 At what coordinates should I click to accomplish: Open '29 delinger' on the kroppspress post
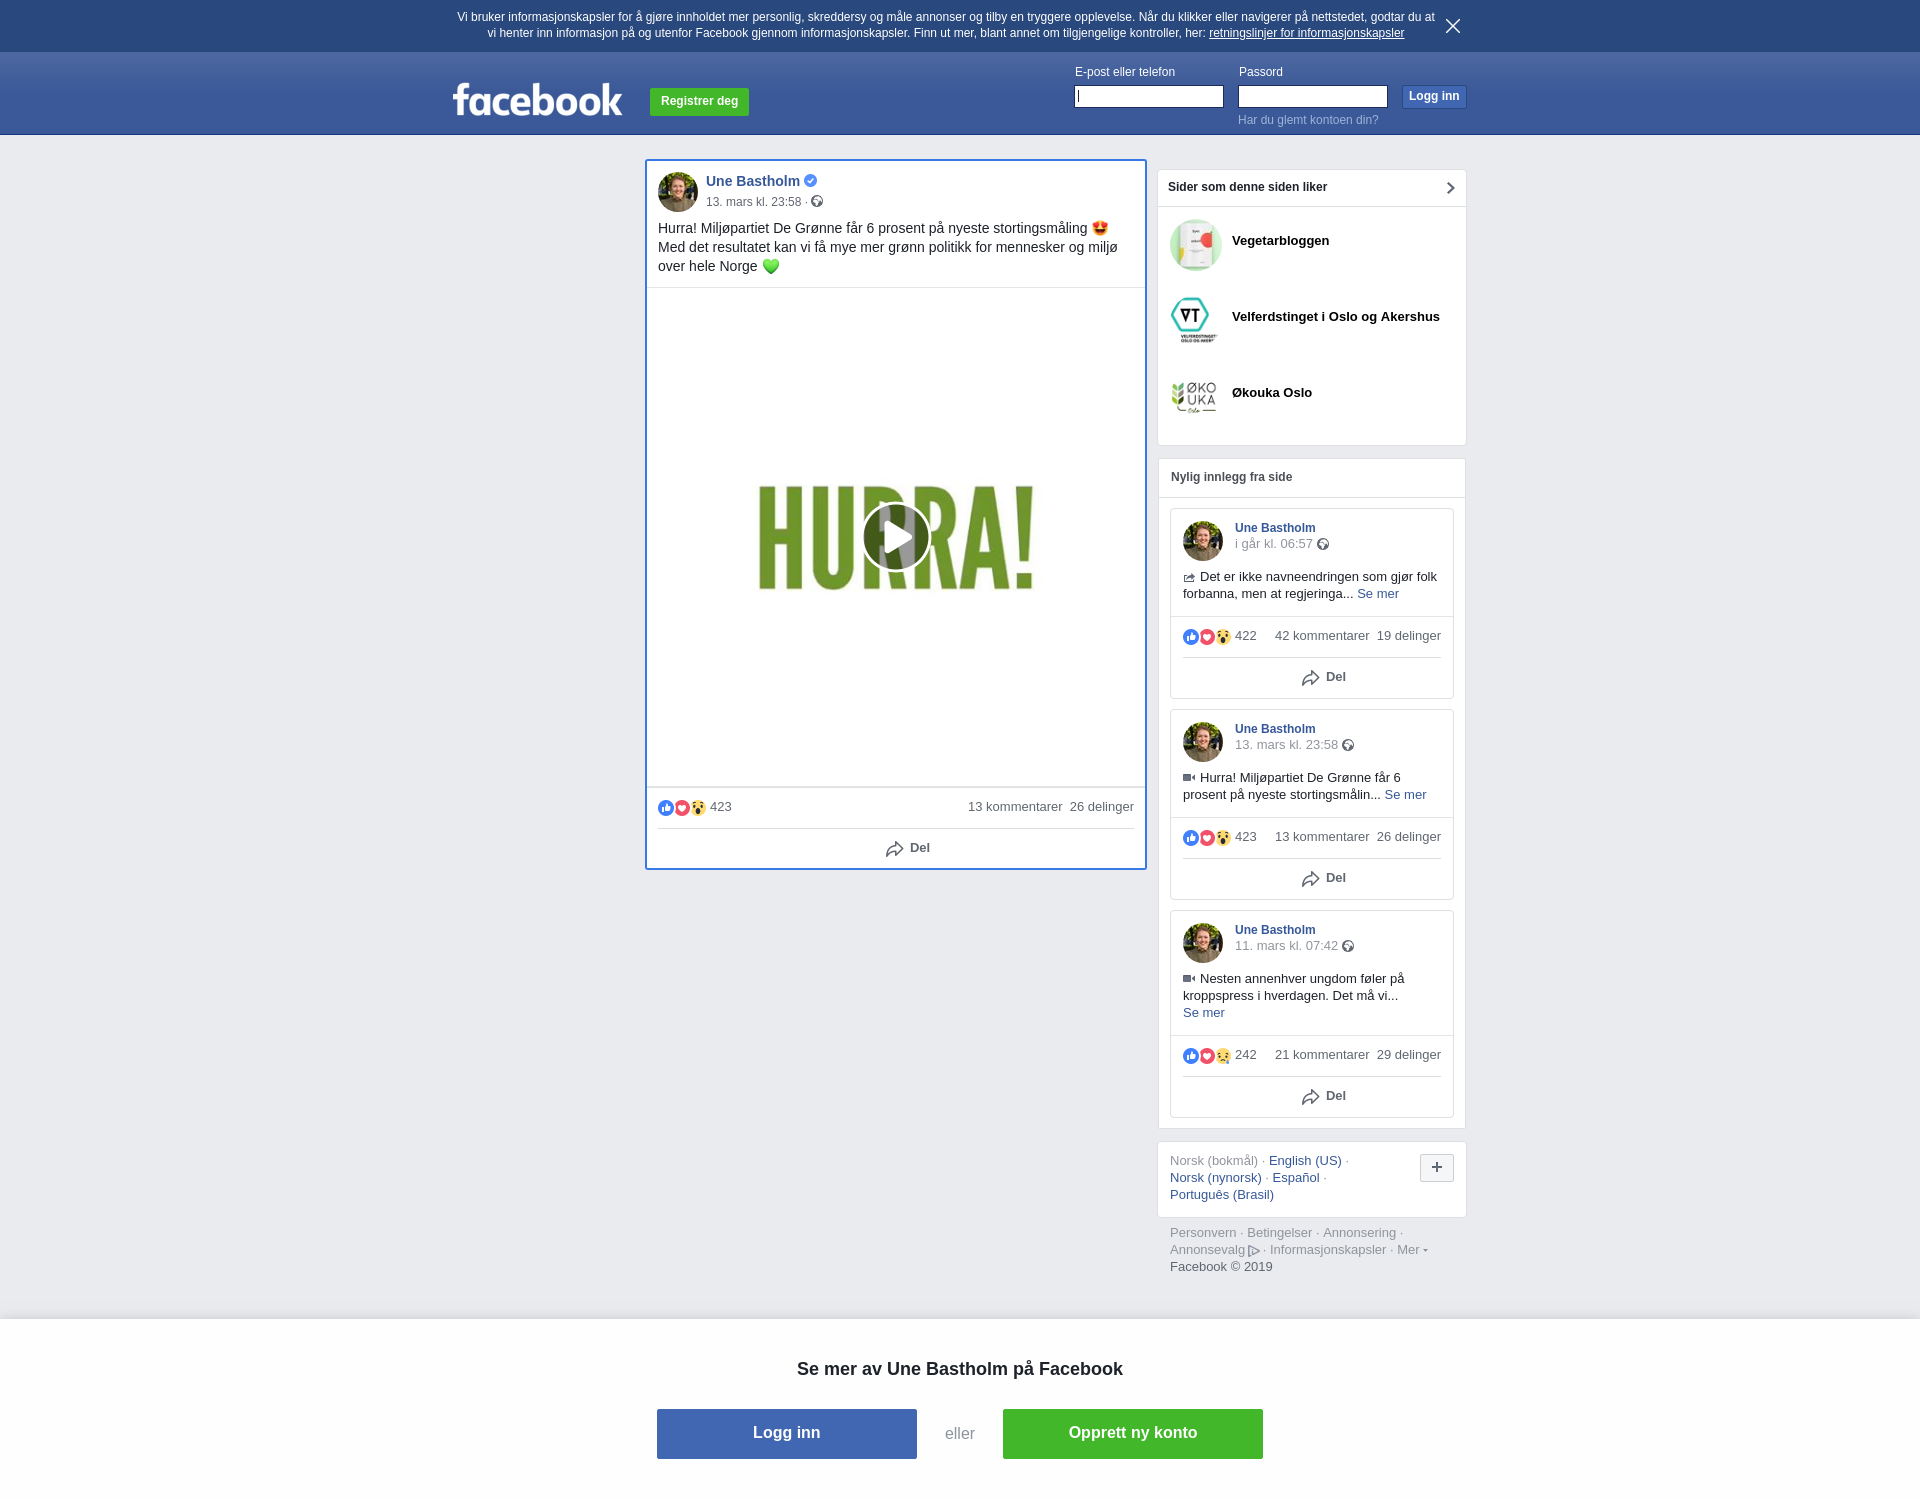1409,1055
